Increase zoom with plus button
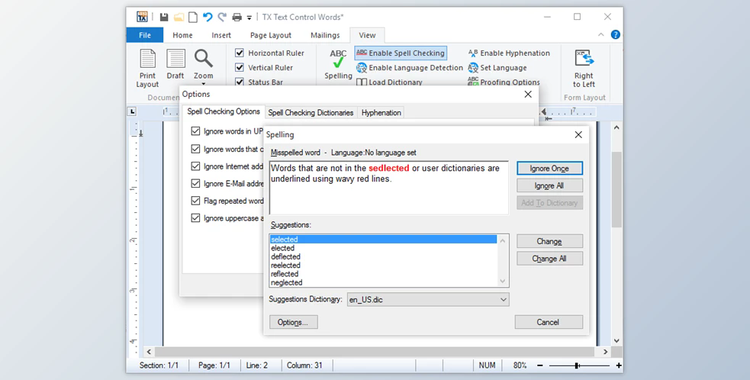 tap(618, 366)
